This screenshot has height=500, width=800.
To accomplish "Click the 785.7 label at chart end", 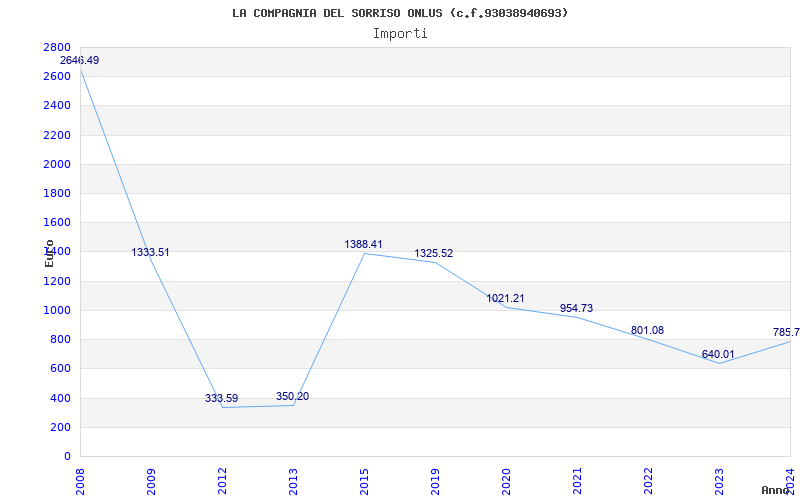I will pos(786,333).
